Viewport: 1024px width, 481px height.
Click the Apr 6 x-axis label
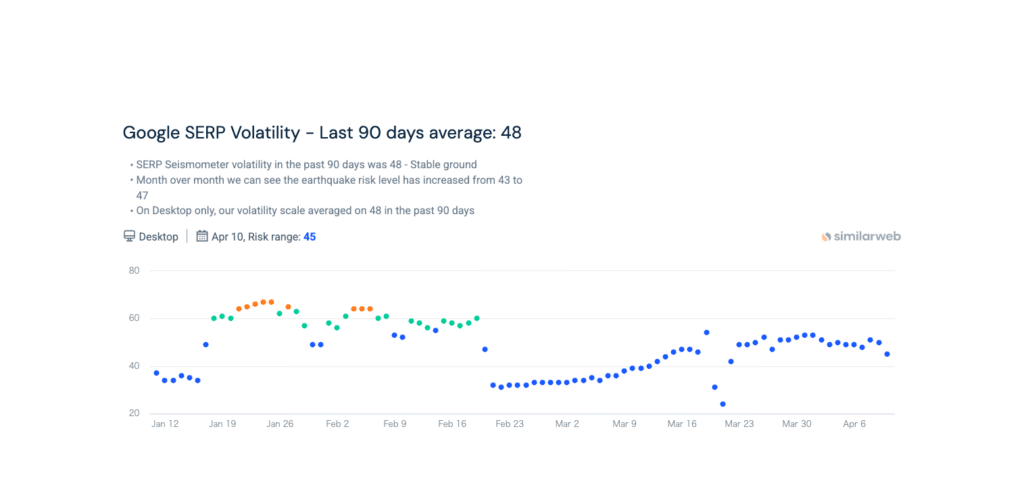click(854, 424)
